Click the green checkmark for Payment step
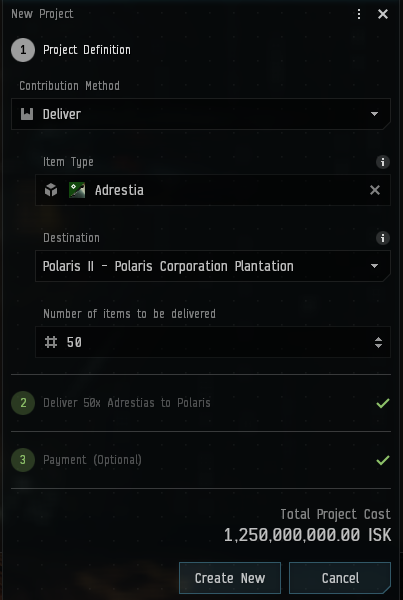The width and height of the screenshot is (403, 600). [x=383, y=460]
